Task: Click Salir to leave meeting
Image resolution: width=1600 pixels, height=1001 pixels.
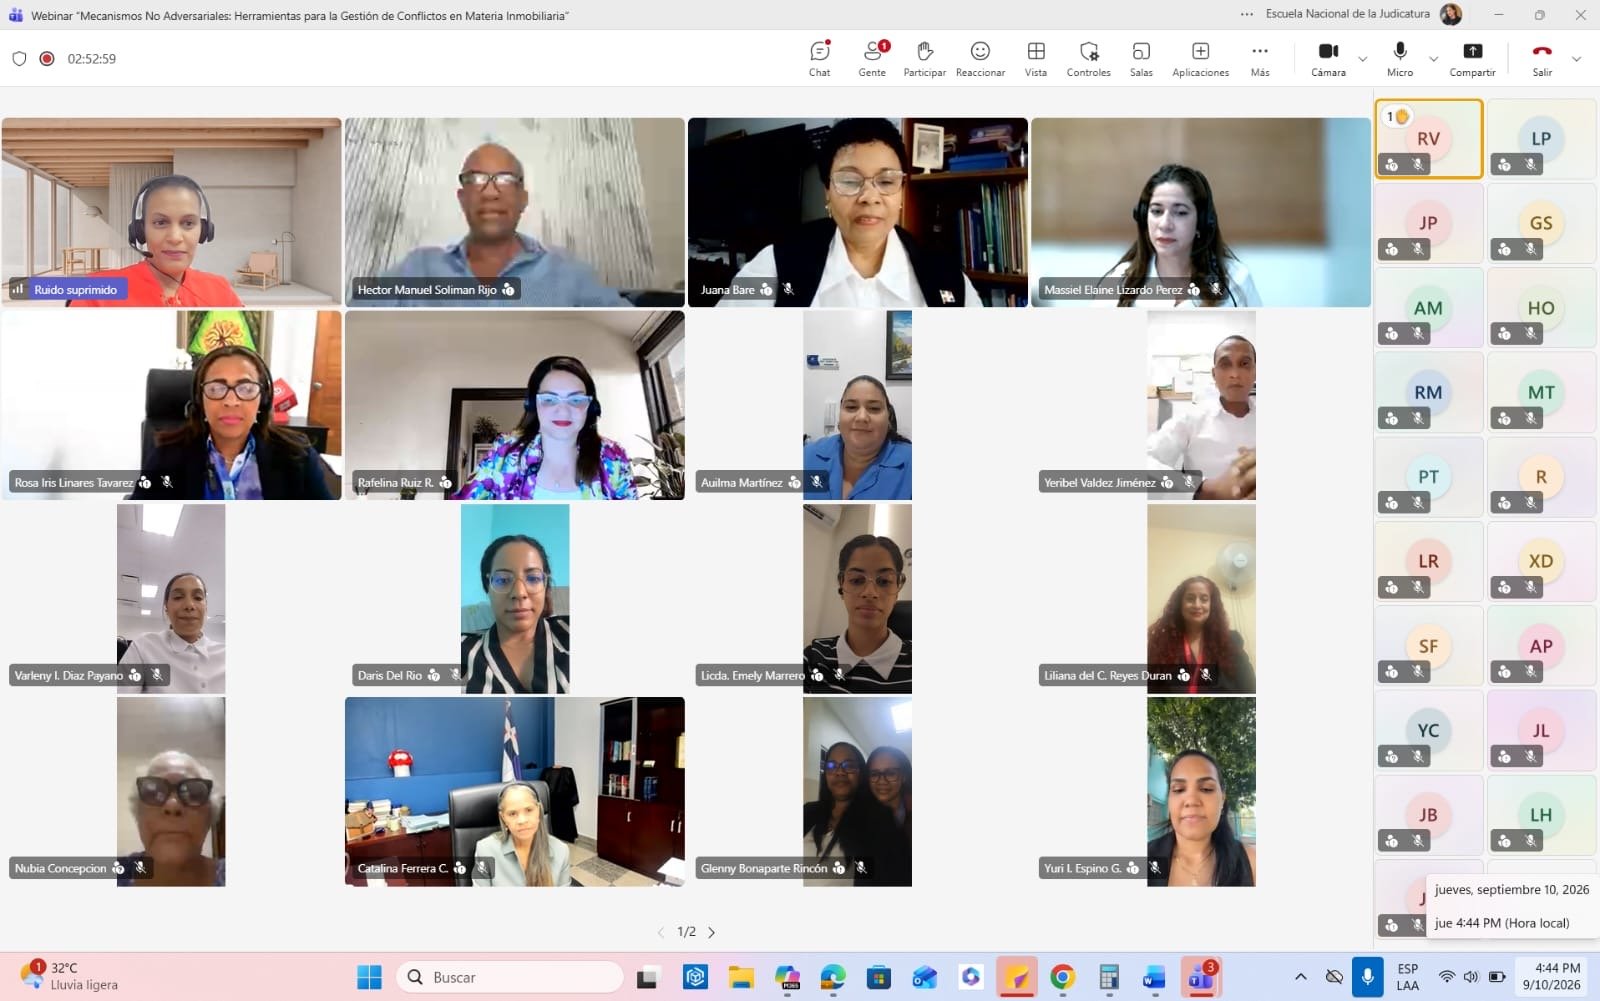Action: coord(1542,59)
